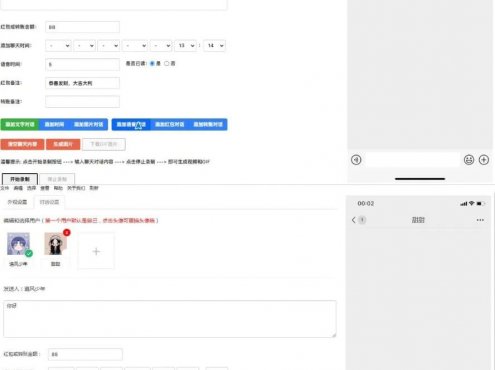Click the 00:02 time in phone status bar
The width and height of the screenshot is (495, 370).
coord(366,203)
